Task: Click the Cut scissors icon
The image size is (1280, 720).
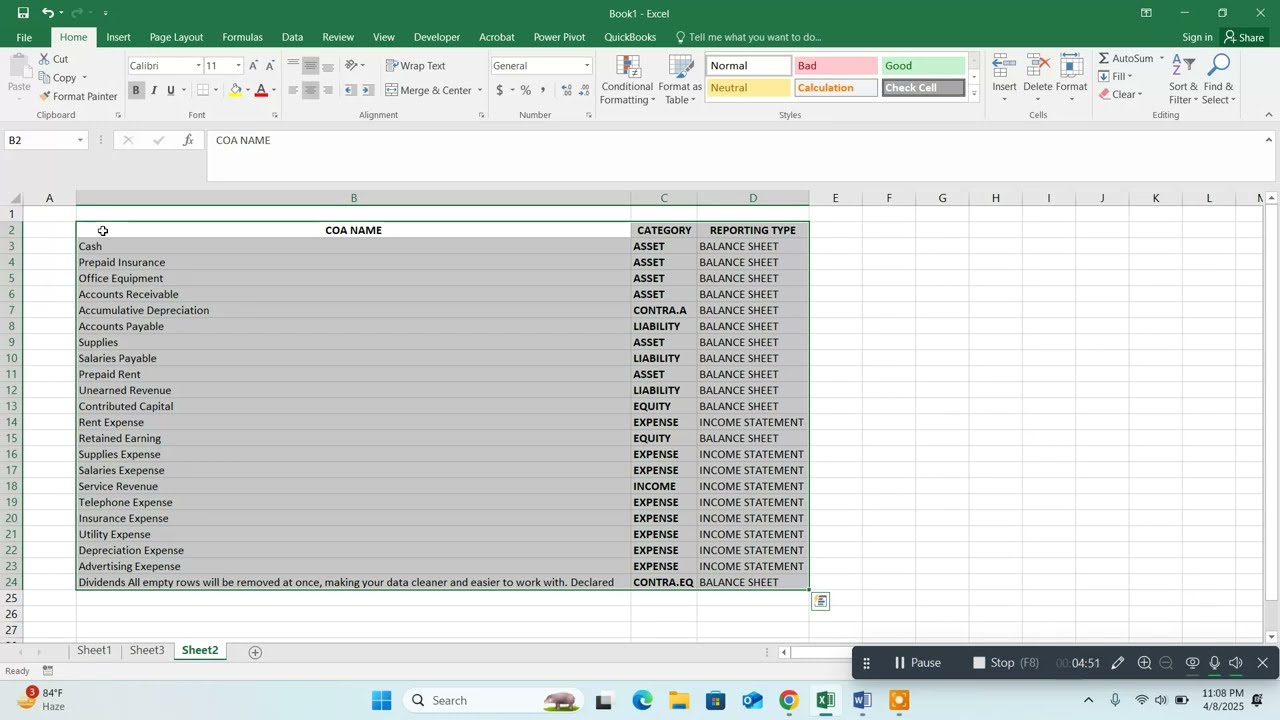Action: click(x=45, y=59)
